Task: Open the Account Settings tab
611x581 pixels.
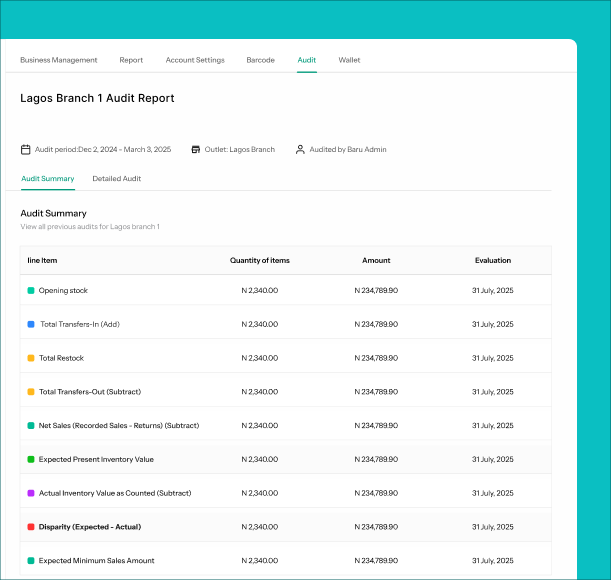Action: pos(195,60)
